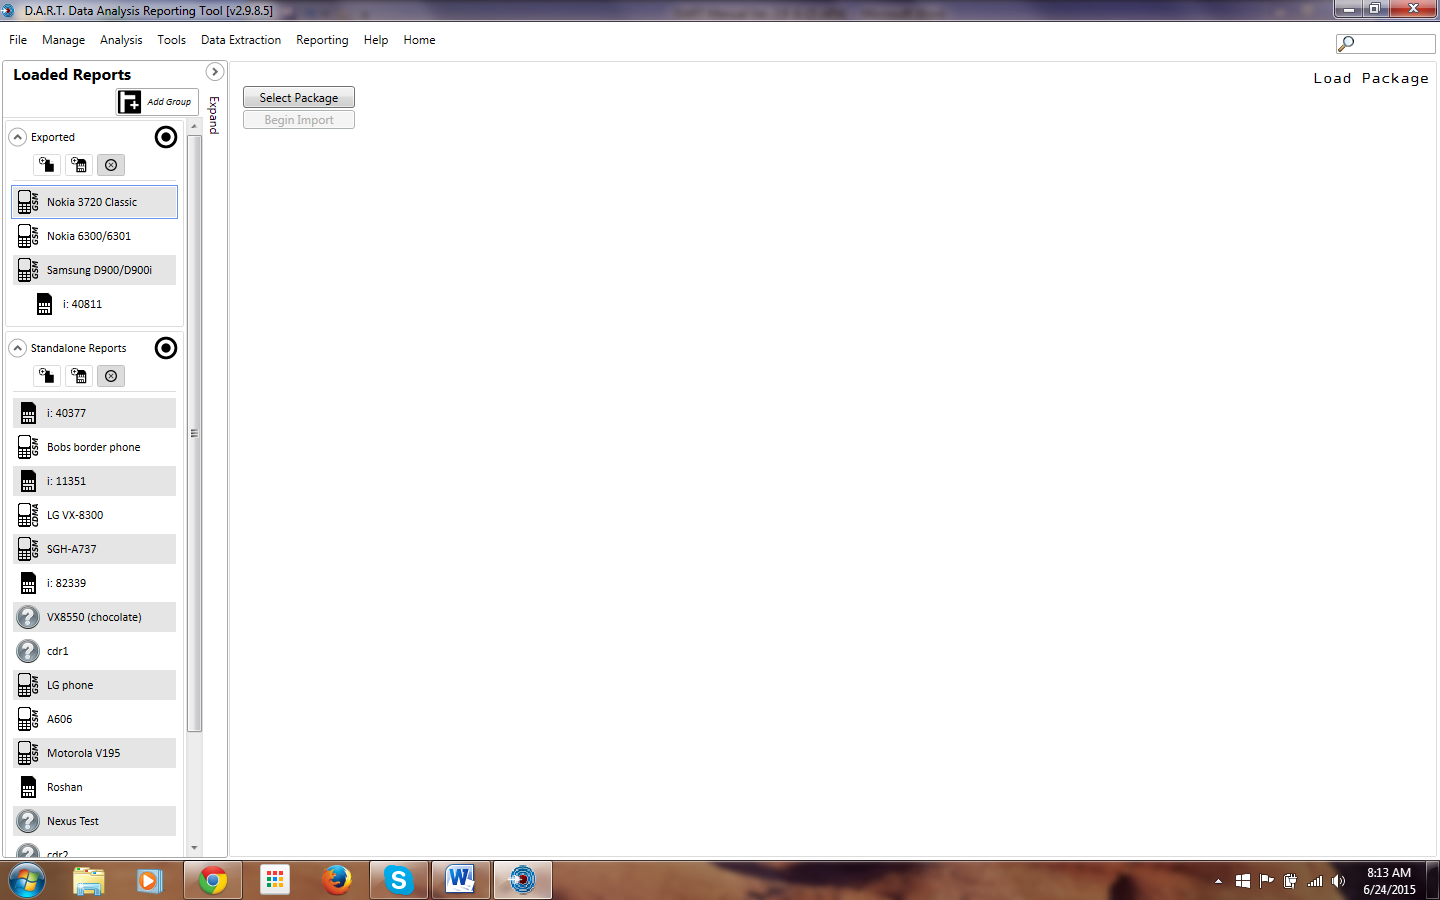1440x900 pixels.
Task: Click add report icon in Standalone Reports group
Action: point(46,376)
